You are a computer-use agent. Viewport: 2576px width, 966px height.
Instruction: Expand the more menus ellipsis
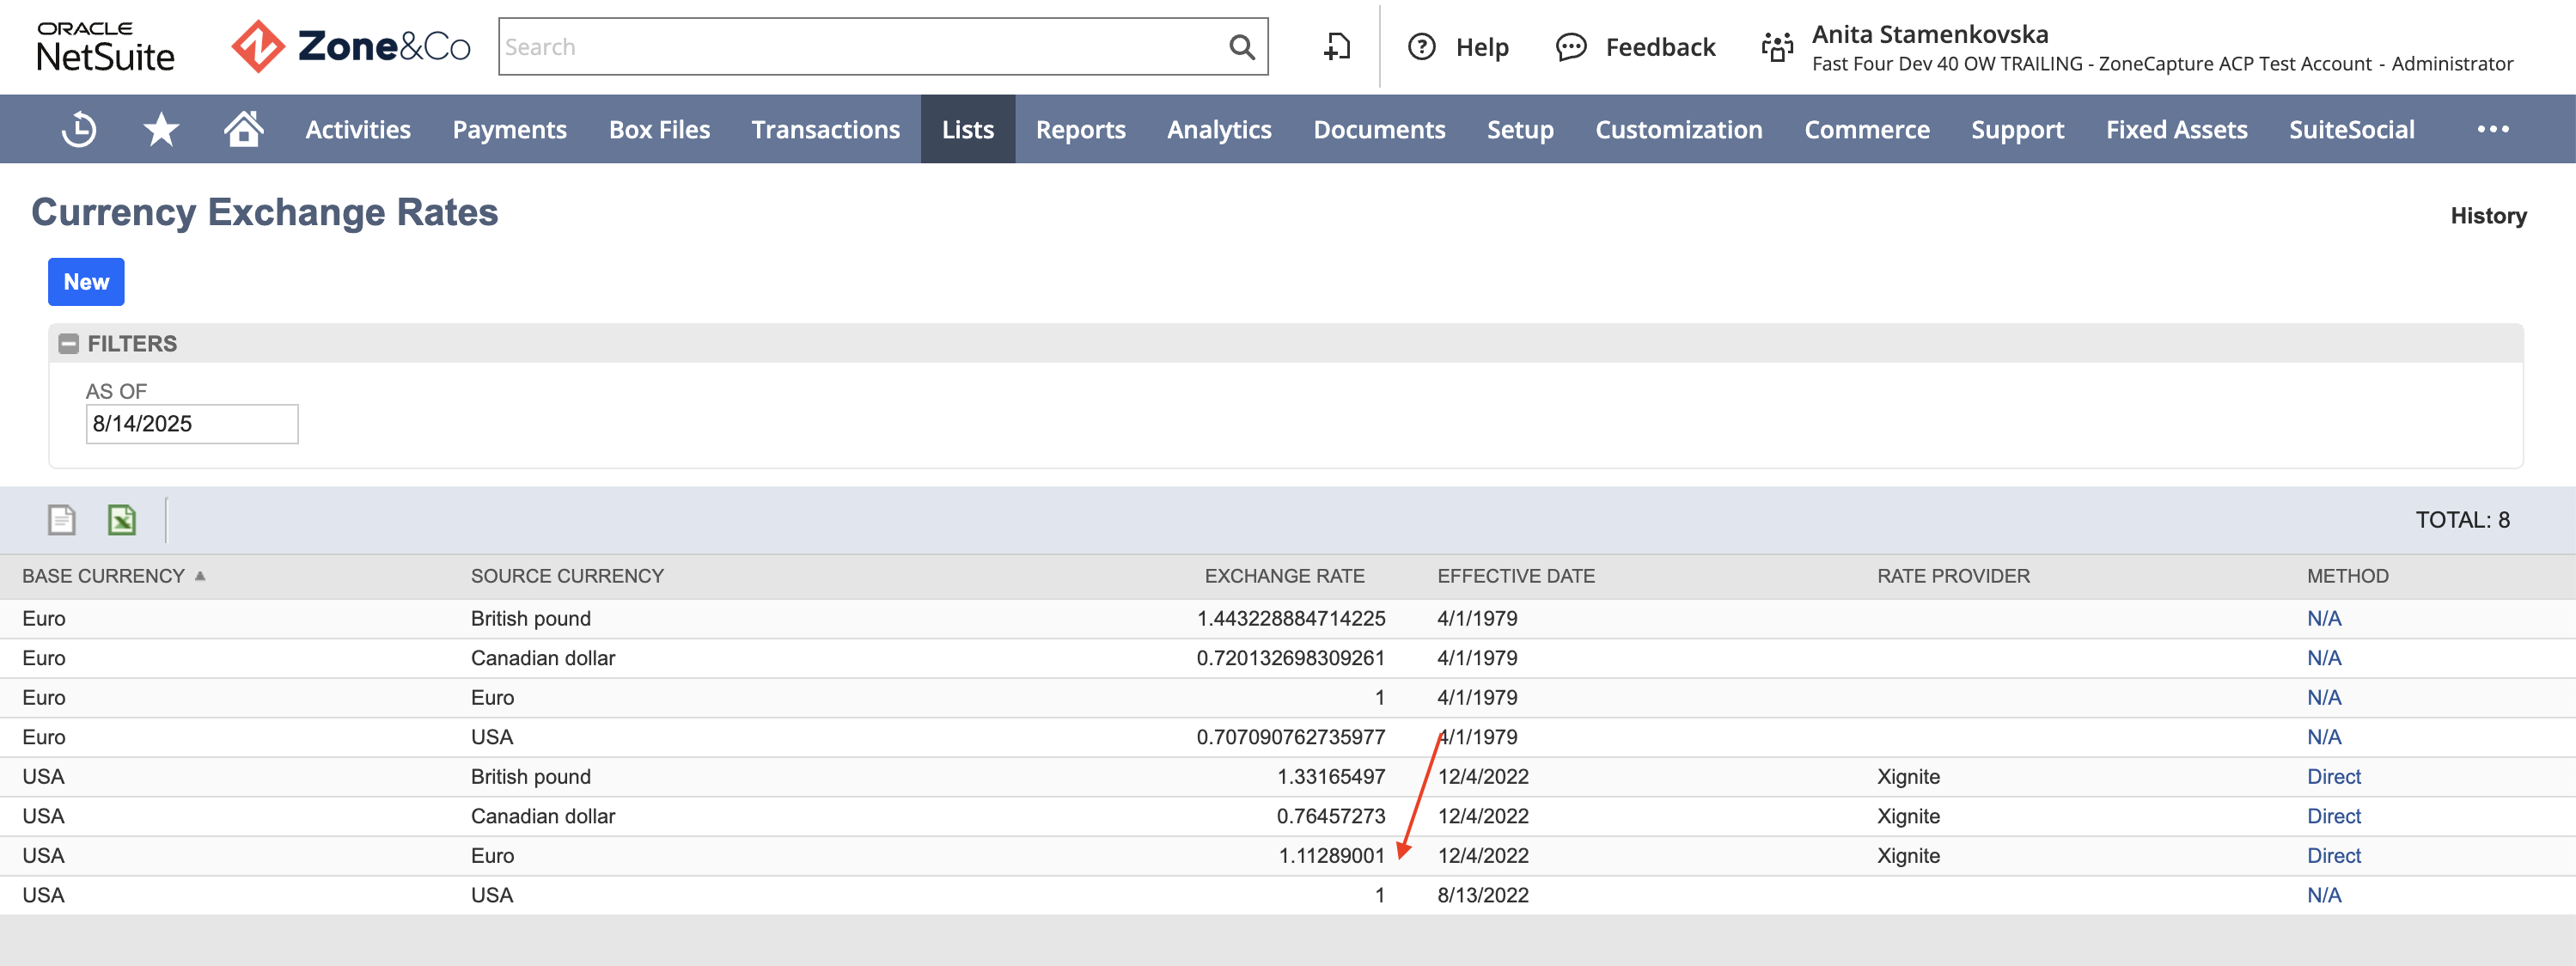(2493, 129)
